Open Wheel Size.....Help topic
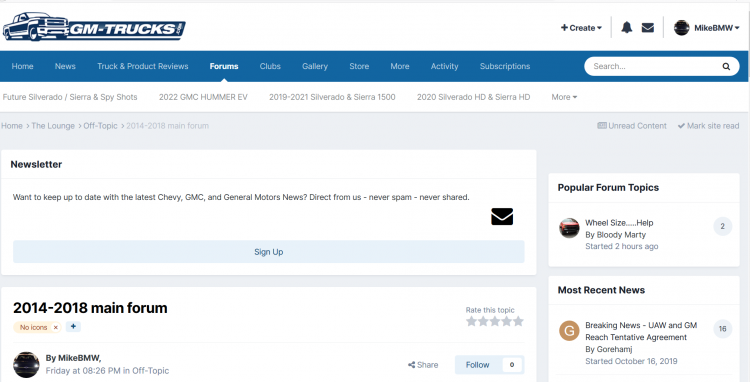 click(x=619, y=223)
